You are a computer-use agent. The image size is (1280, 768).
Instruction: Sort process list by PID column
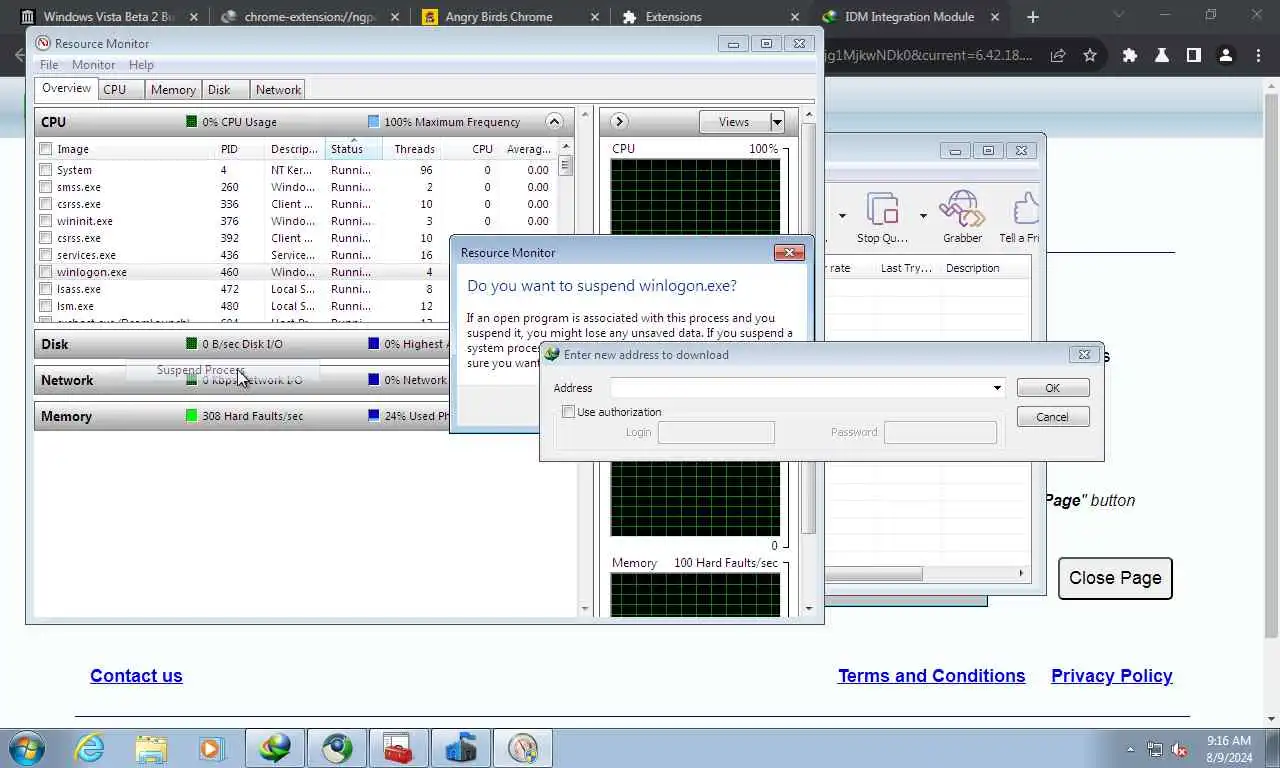[241, 149]
